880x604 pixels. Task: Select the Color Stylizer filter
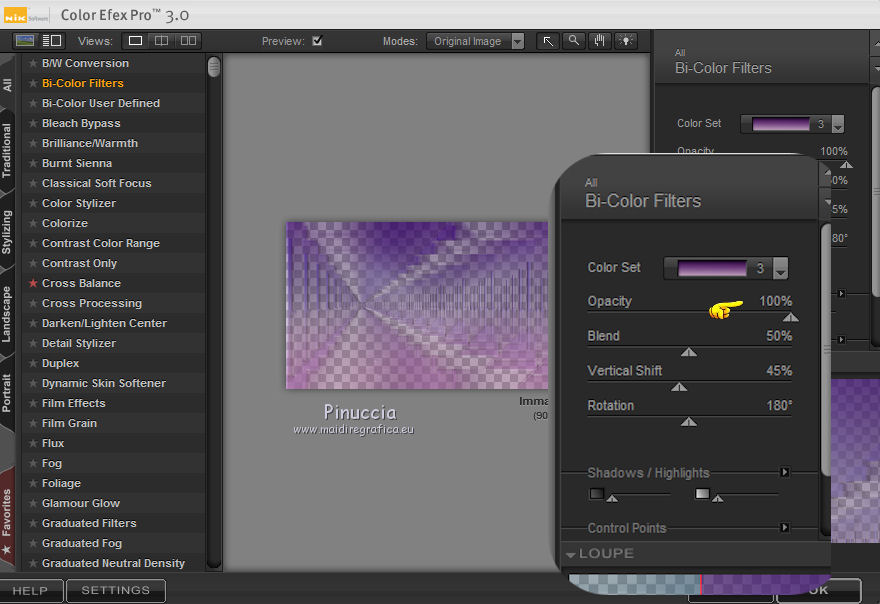[79, 203]
